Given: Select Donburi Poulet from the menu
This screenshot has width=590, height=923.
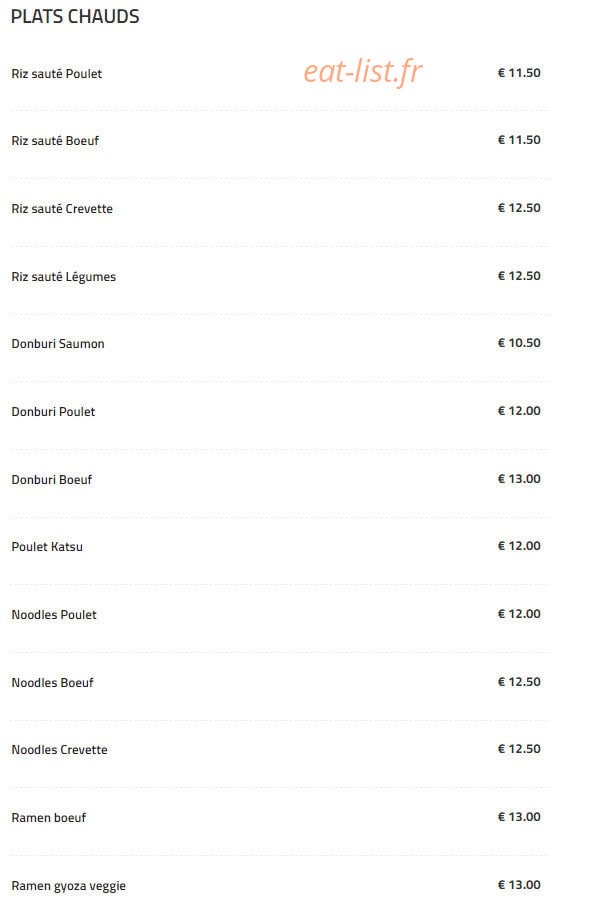Looking at the screenshot, I should click(53, 411).
